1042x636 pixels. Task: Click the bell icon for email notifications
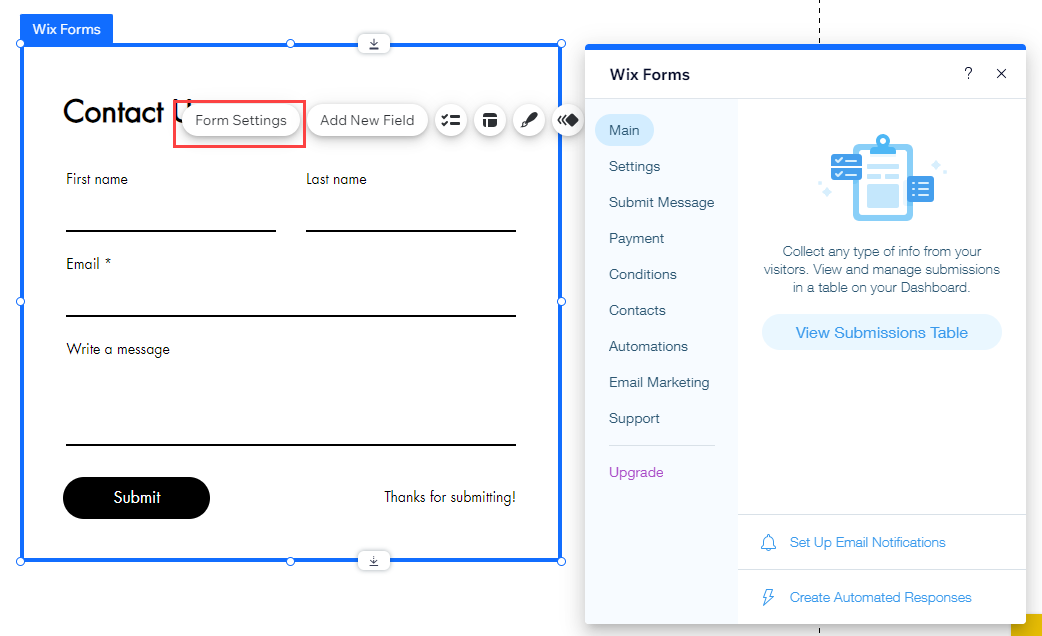coord(768,543)
